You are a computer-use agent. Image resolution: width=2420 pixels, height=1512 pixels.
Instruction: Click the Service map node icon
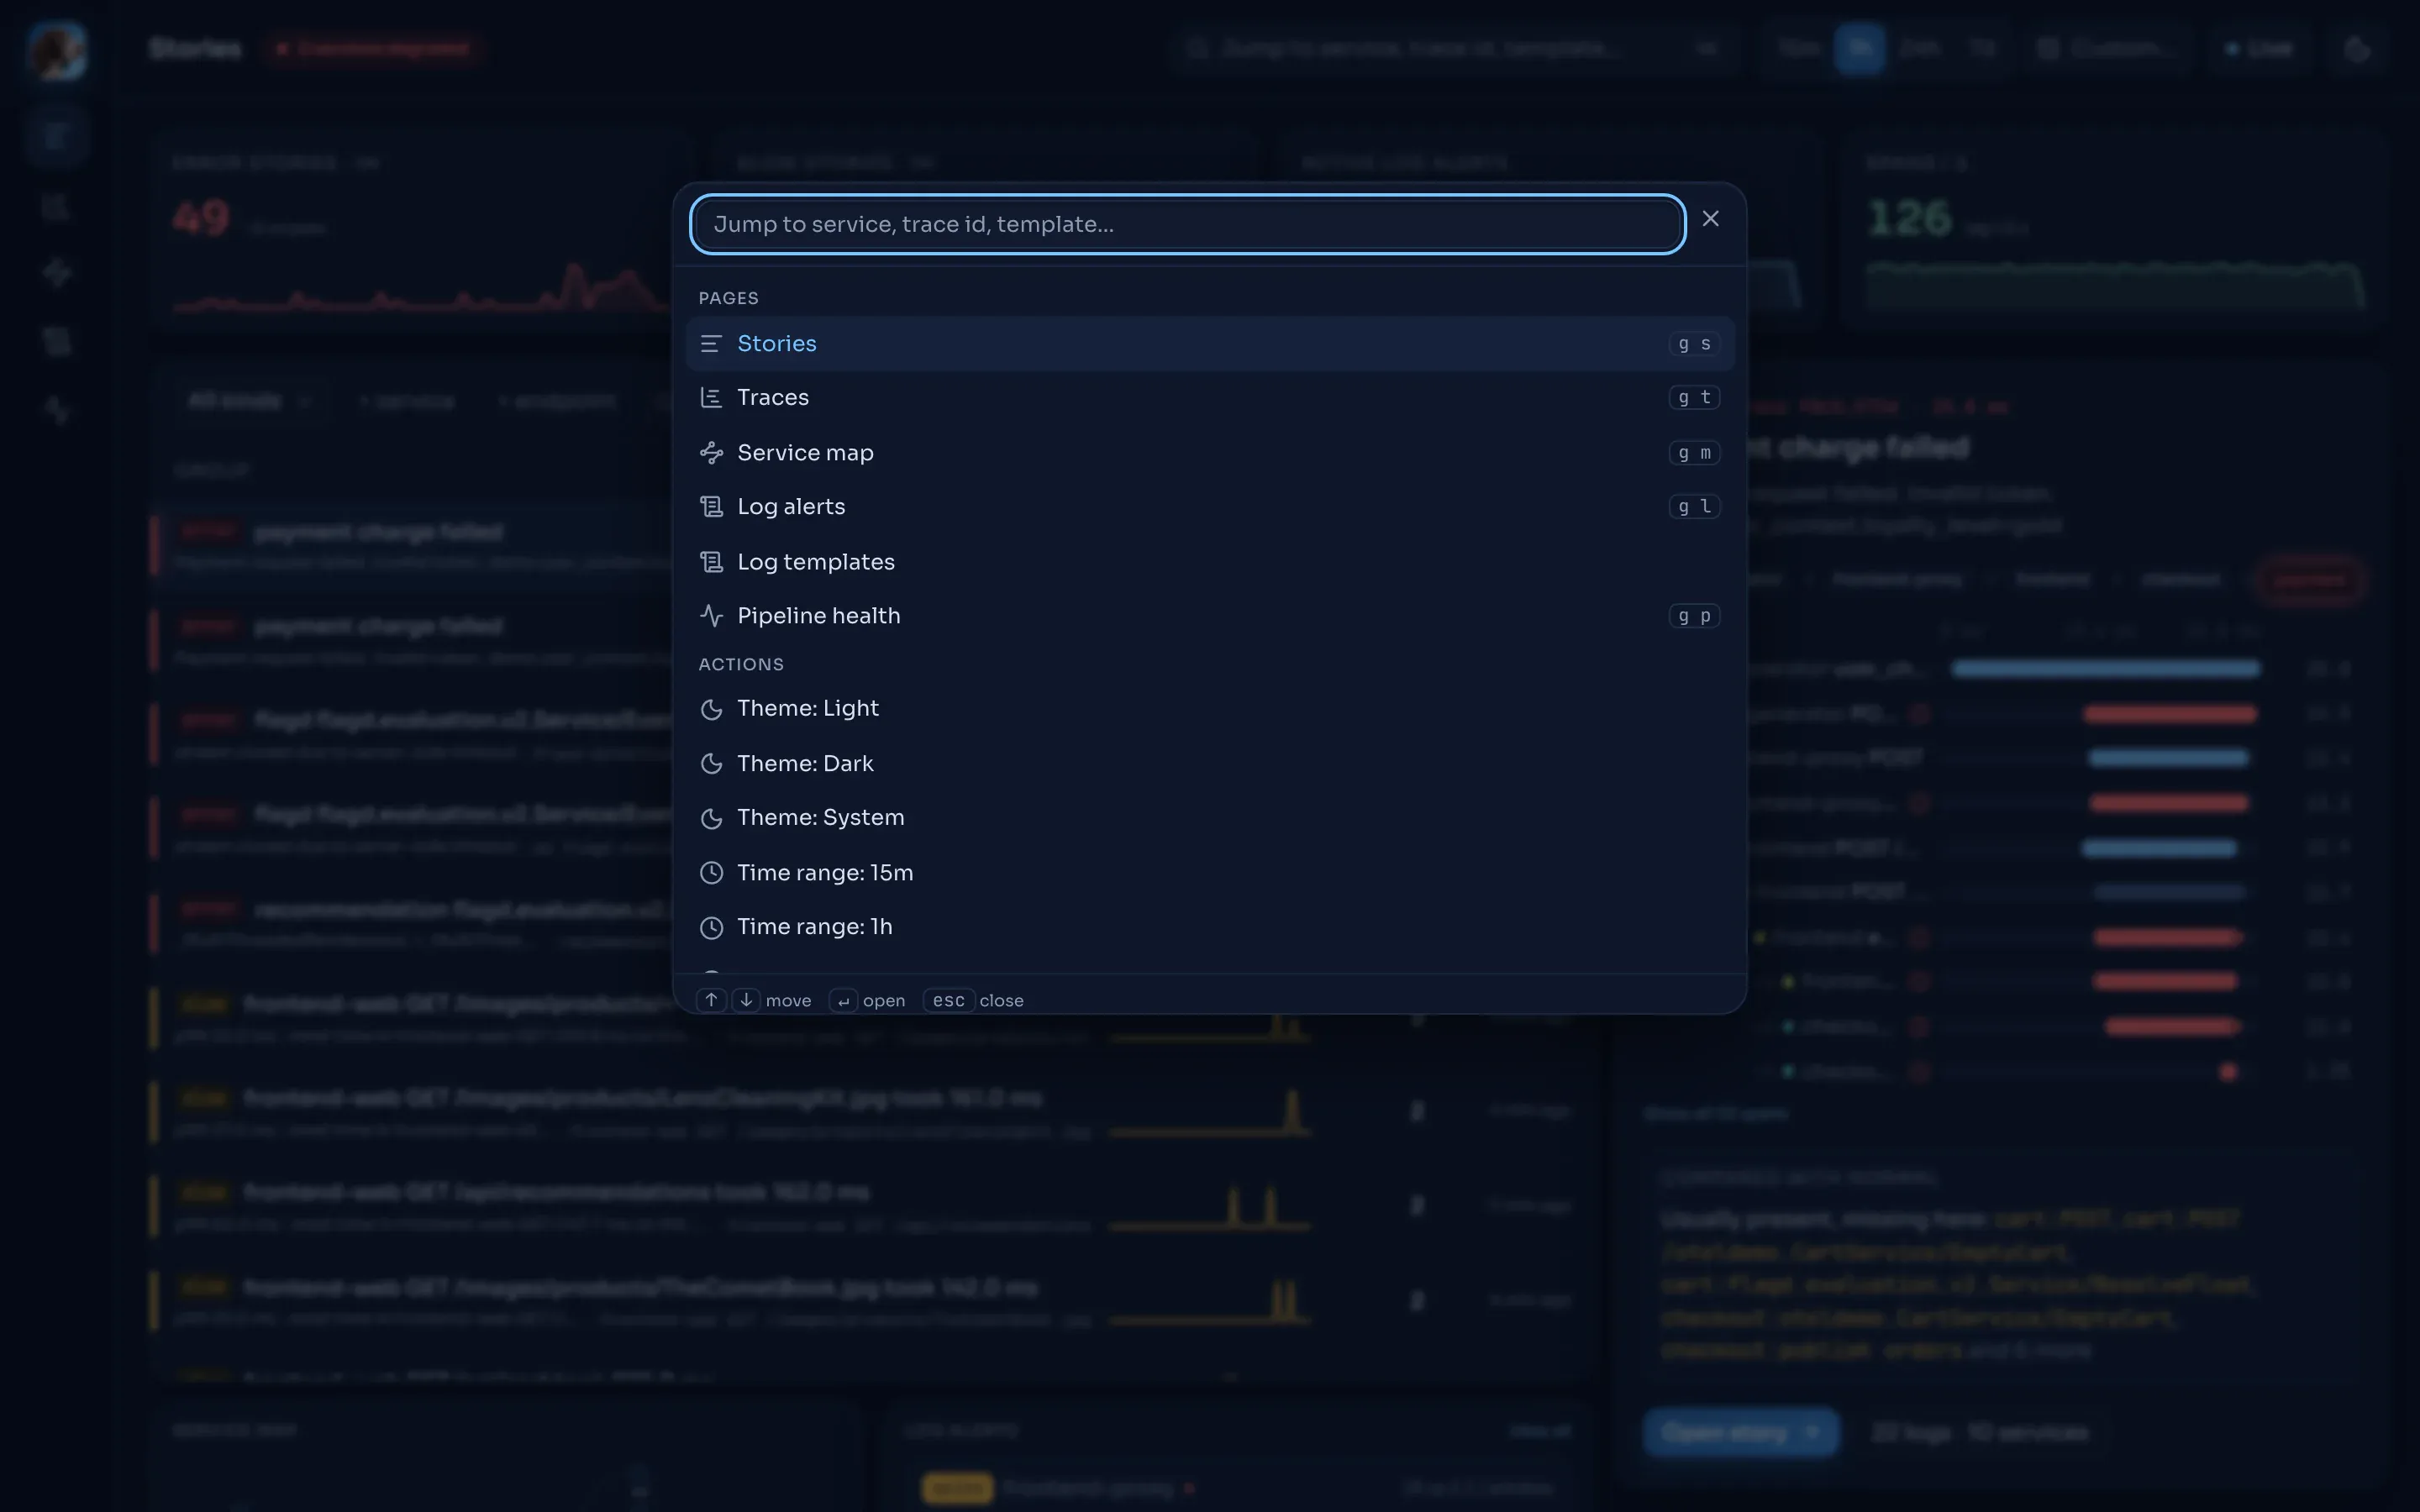711,453
